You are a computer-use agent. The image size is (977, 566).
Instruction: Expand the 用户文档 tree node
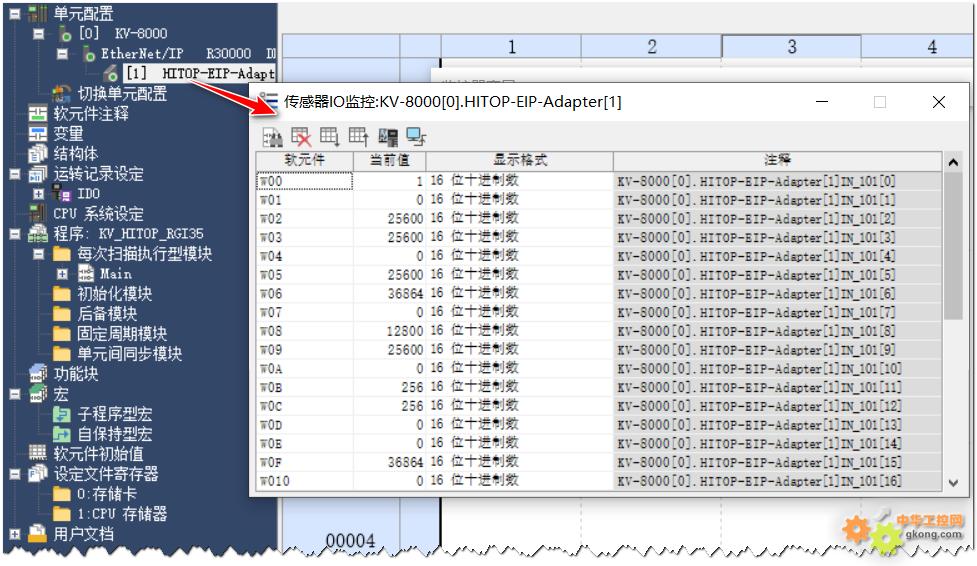point(14,534)
